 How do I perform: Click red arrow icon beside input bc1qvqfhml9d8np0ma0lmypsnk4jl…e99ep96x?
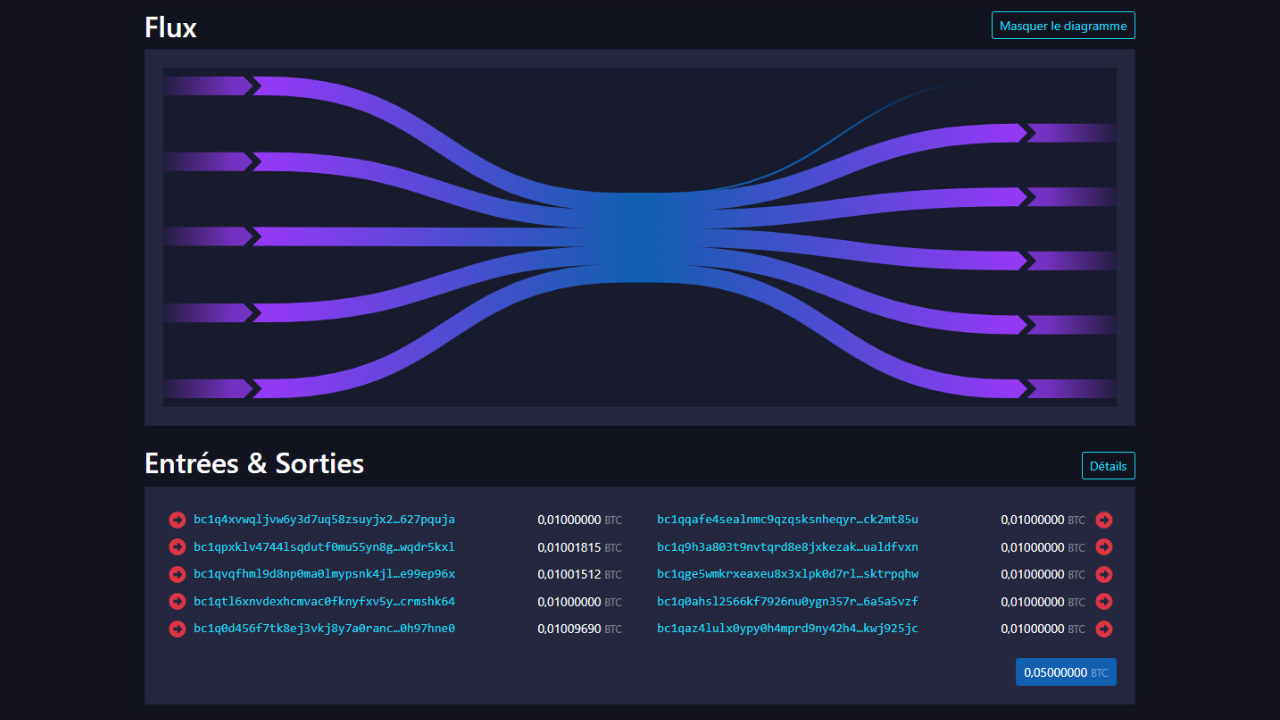coord(177,574)
